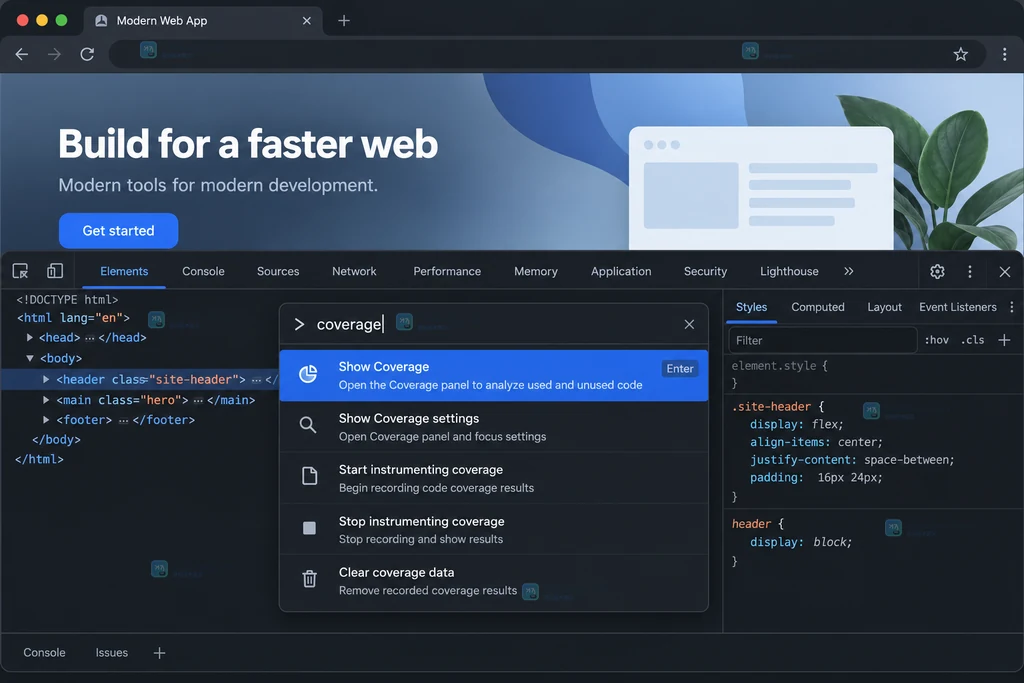
Task: Switch to the Elements tab
Action: click(124, 271)
